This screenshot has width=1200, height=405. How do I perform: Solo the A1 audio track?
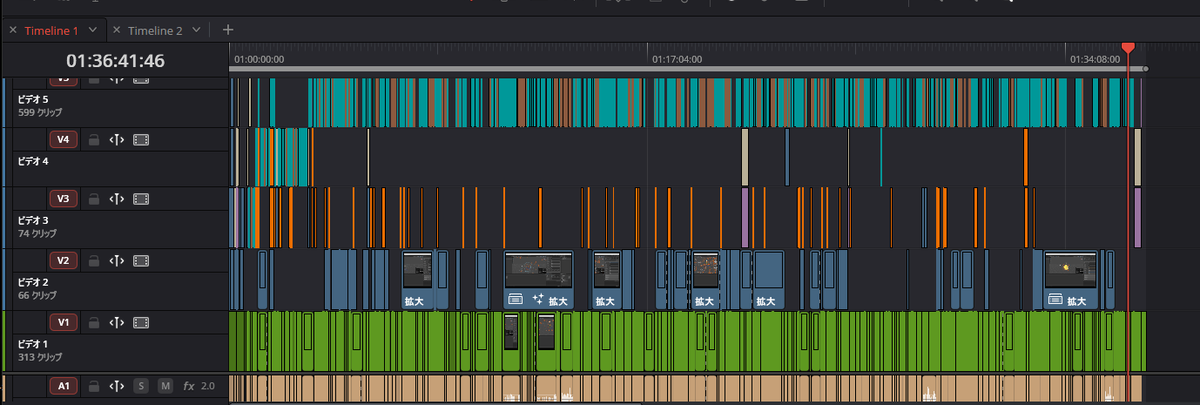(x=141, y=385)
